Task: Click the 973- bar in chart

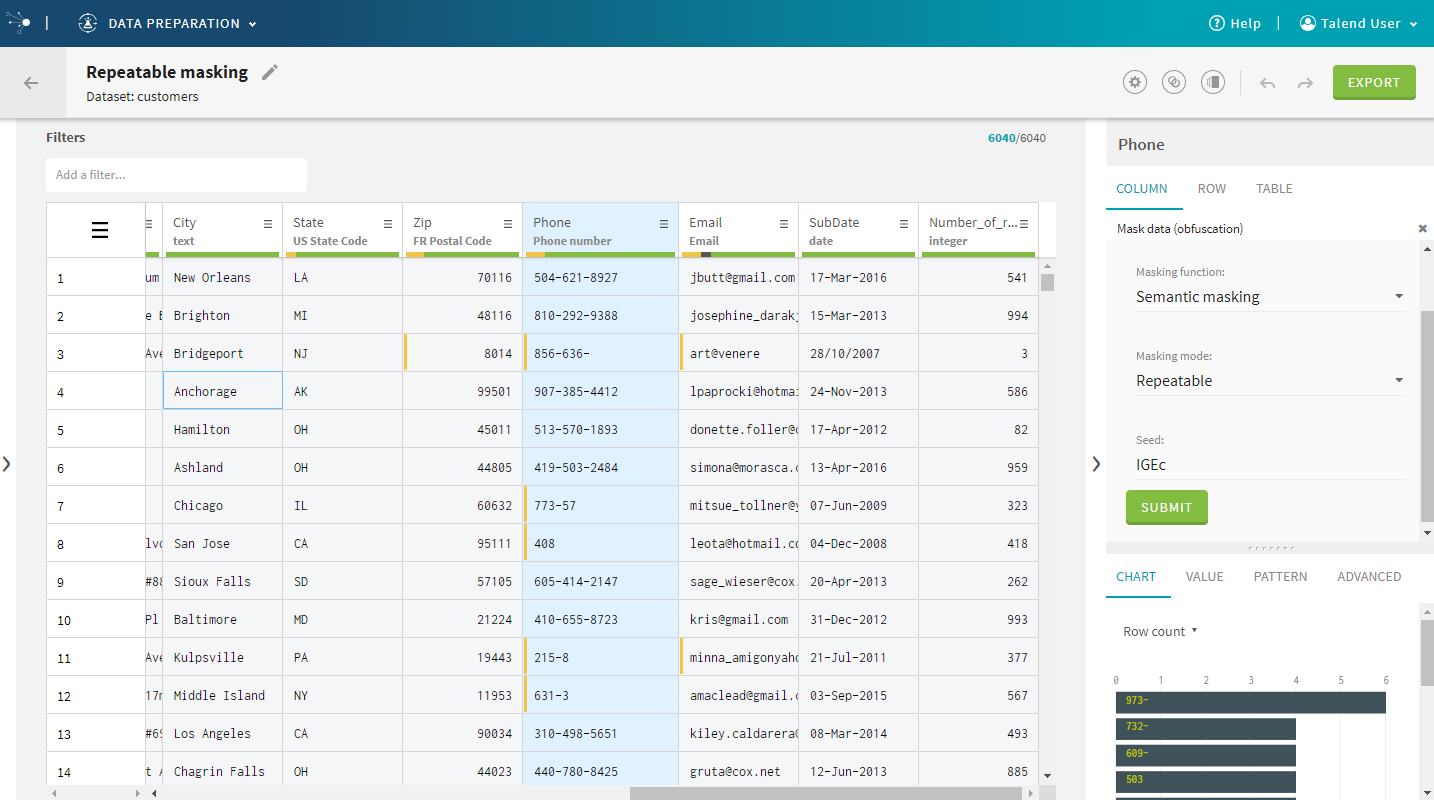Action: click(x=1250, y=702)
